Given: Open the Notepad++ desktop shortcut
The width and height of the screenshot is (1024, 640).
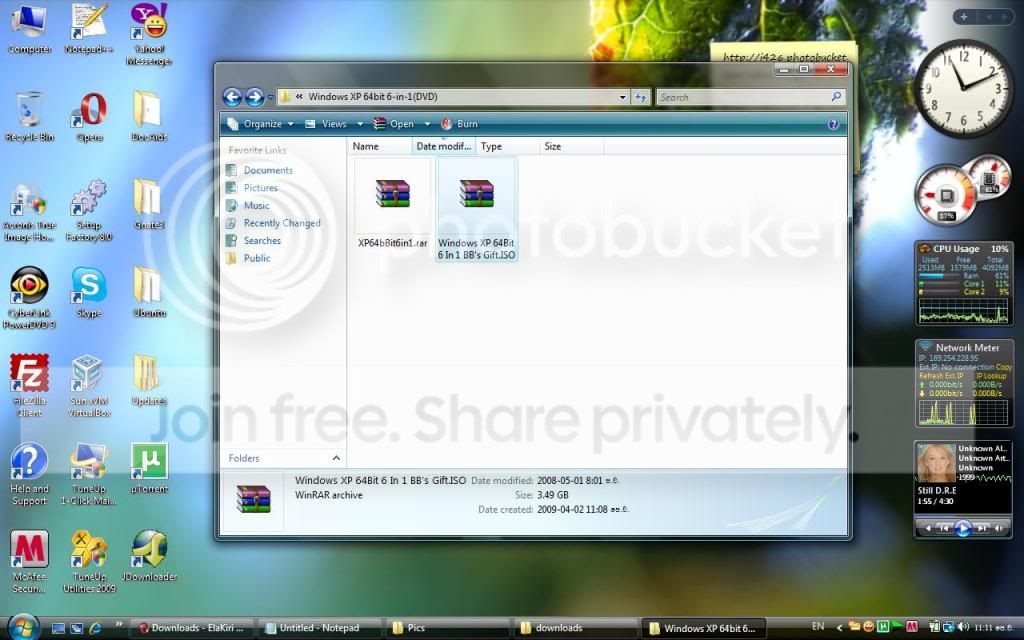Looking at the screenshot, I should pyautogui.click(x=89, y=29).
